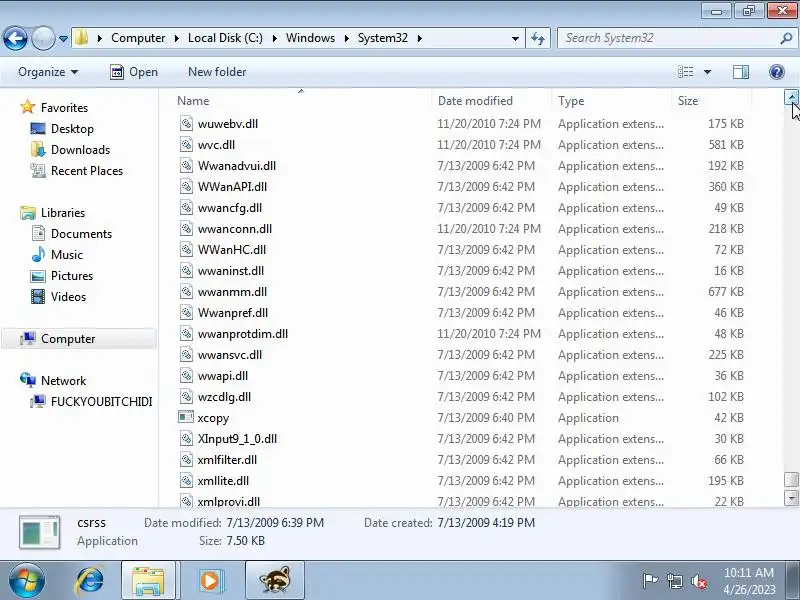800x600 pixels.
Task: Select the wwaninst.dll file icon
Action: pyautogui.click(x=186, y=270)
